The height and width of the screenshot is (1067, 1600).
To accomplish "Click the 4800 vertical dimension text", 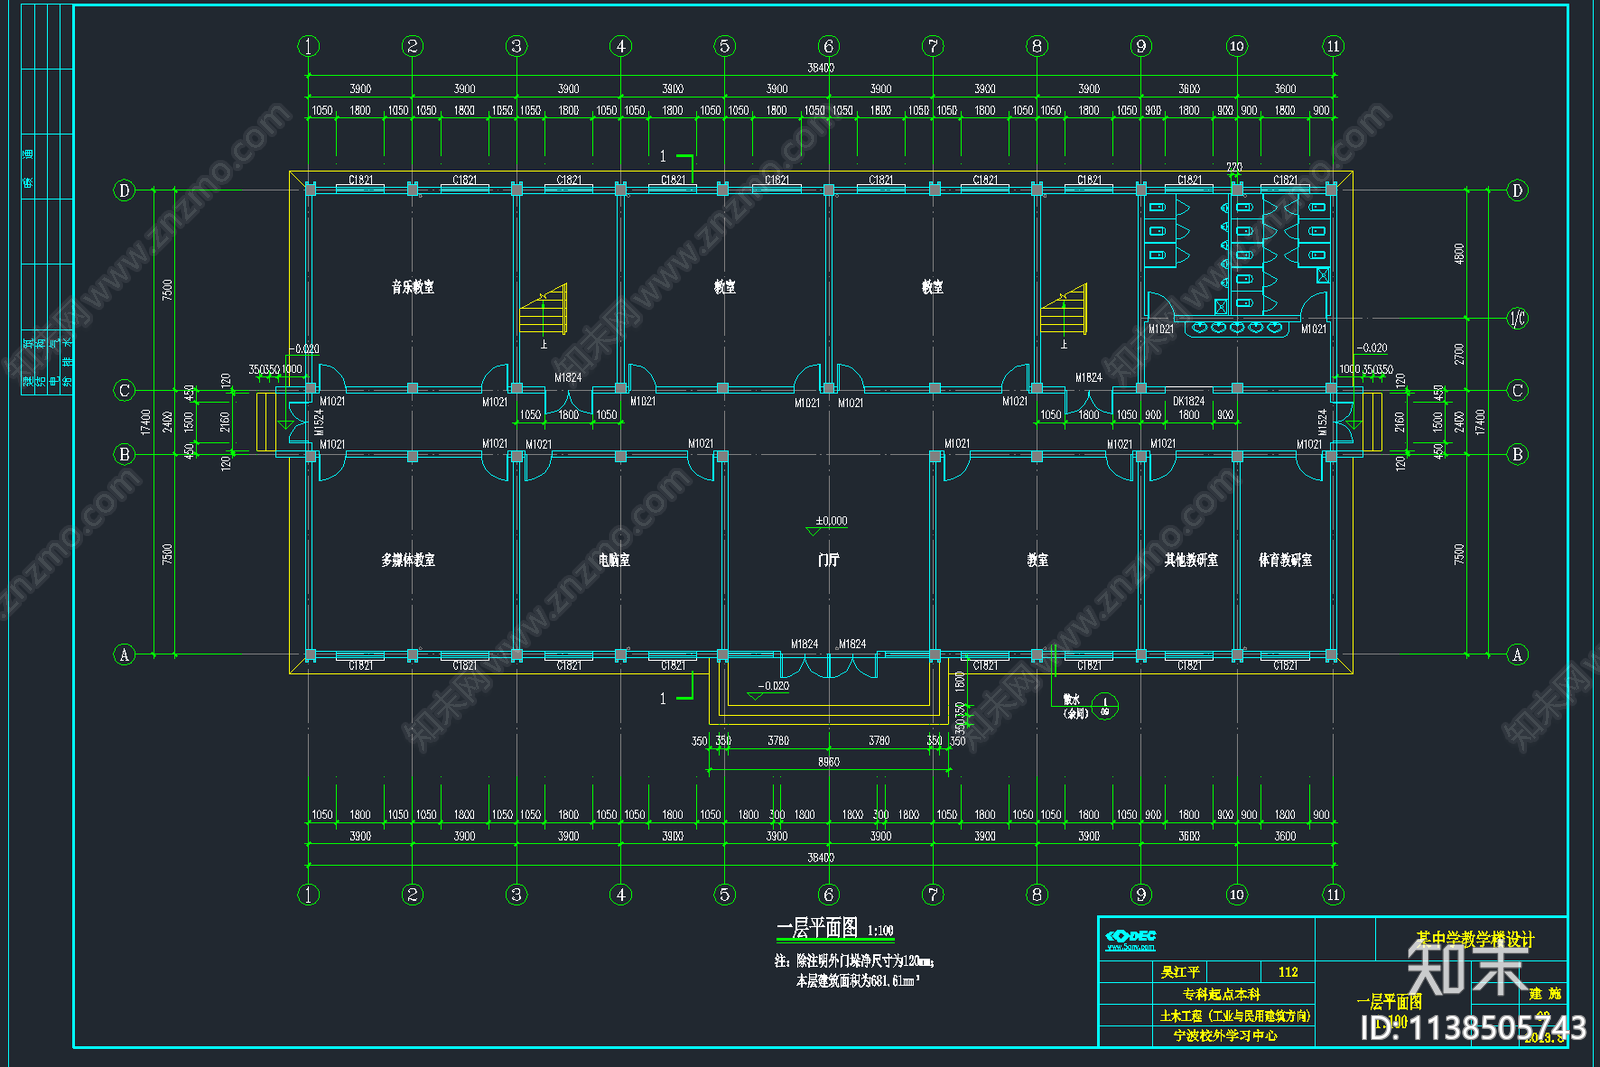I will click(x=1459, y=254).
